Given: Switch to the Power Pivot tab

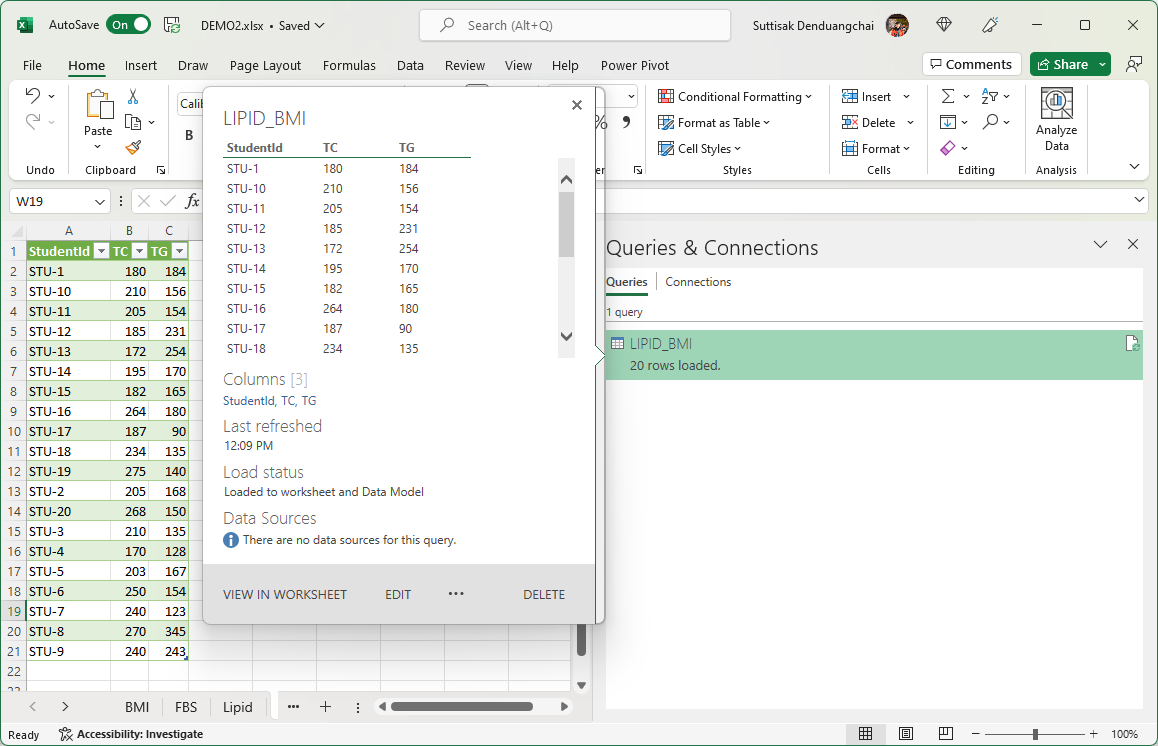Looking at the screenshot, I should [634, 65].
